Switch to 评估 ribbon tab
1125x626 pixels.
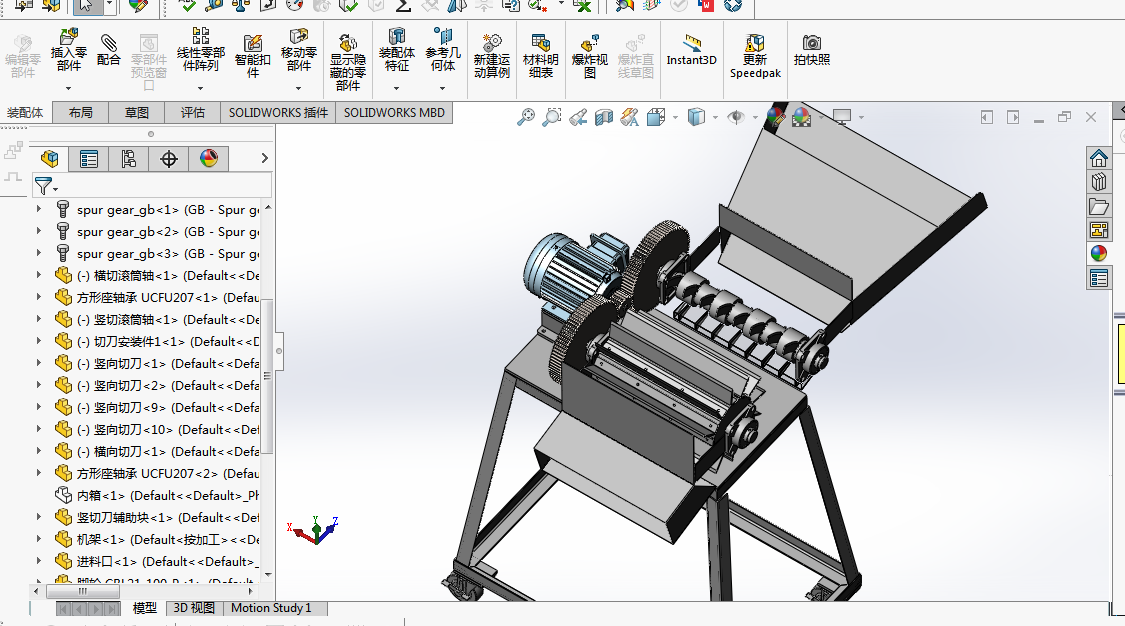click(x=192, y=113)
